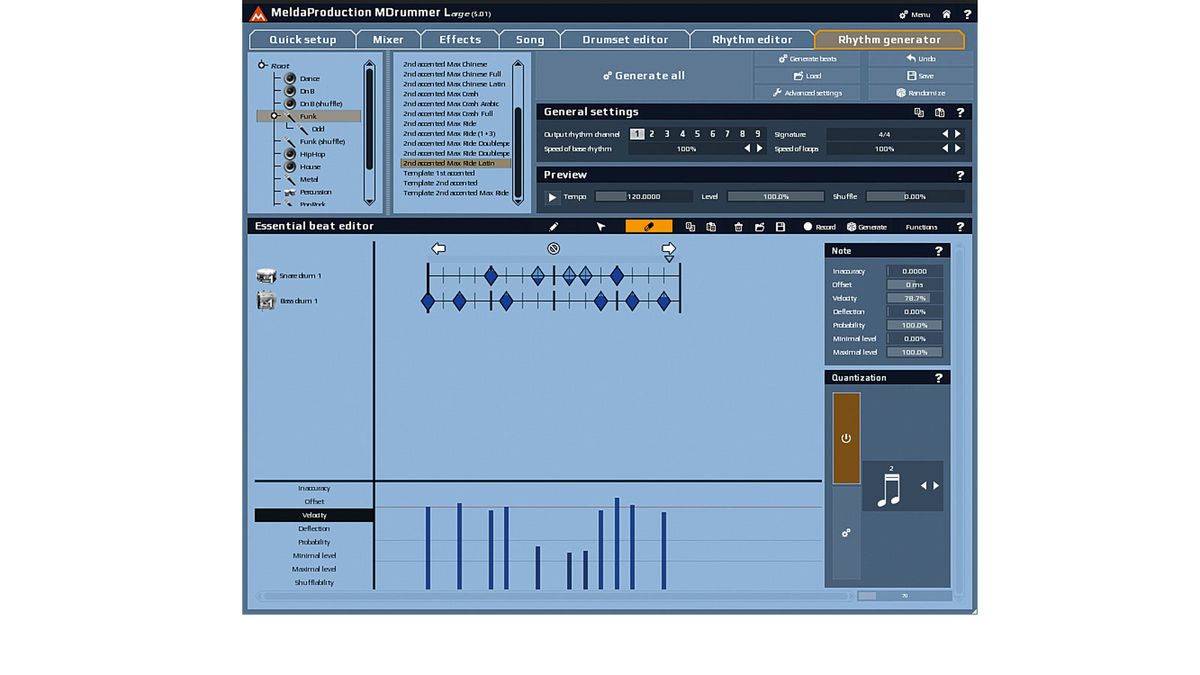Viewport: 1200px width, 675px height.
Task: Click the Randomize button
Action: (x=920, y=93)
